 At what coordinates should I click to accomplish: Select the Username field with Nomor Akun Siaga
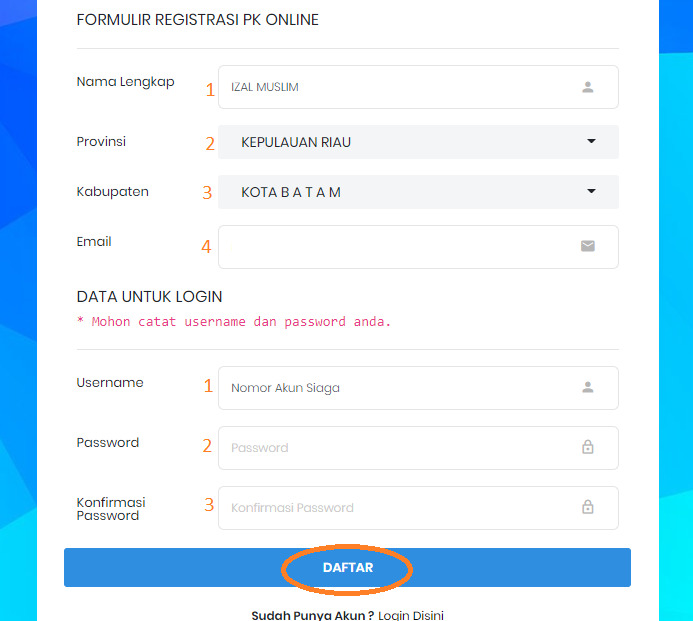click(400, 388)
